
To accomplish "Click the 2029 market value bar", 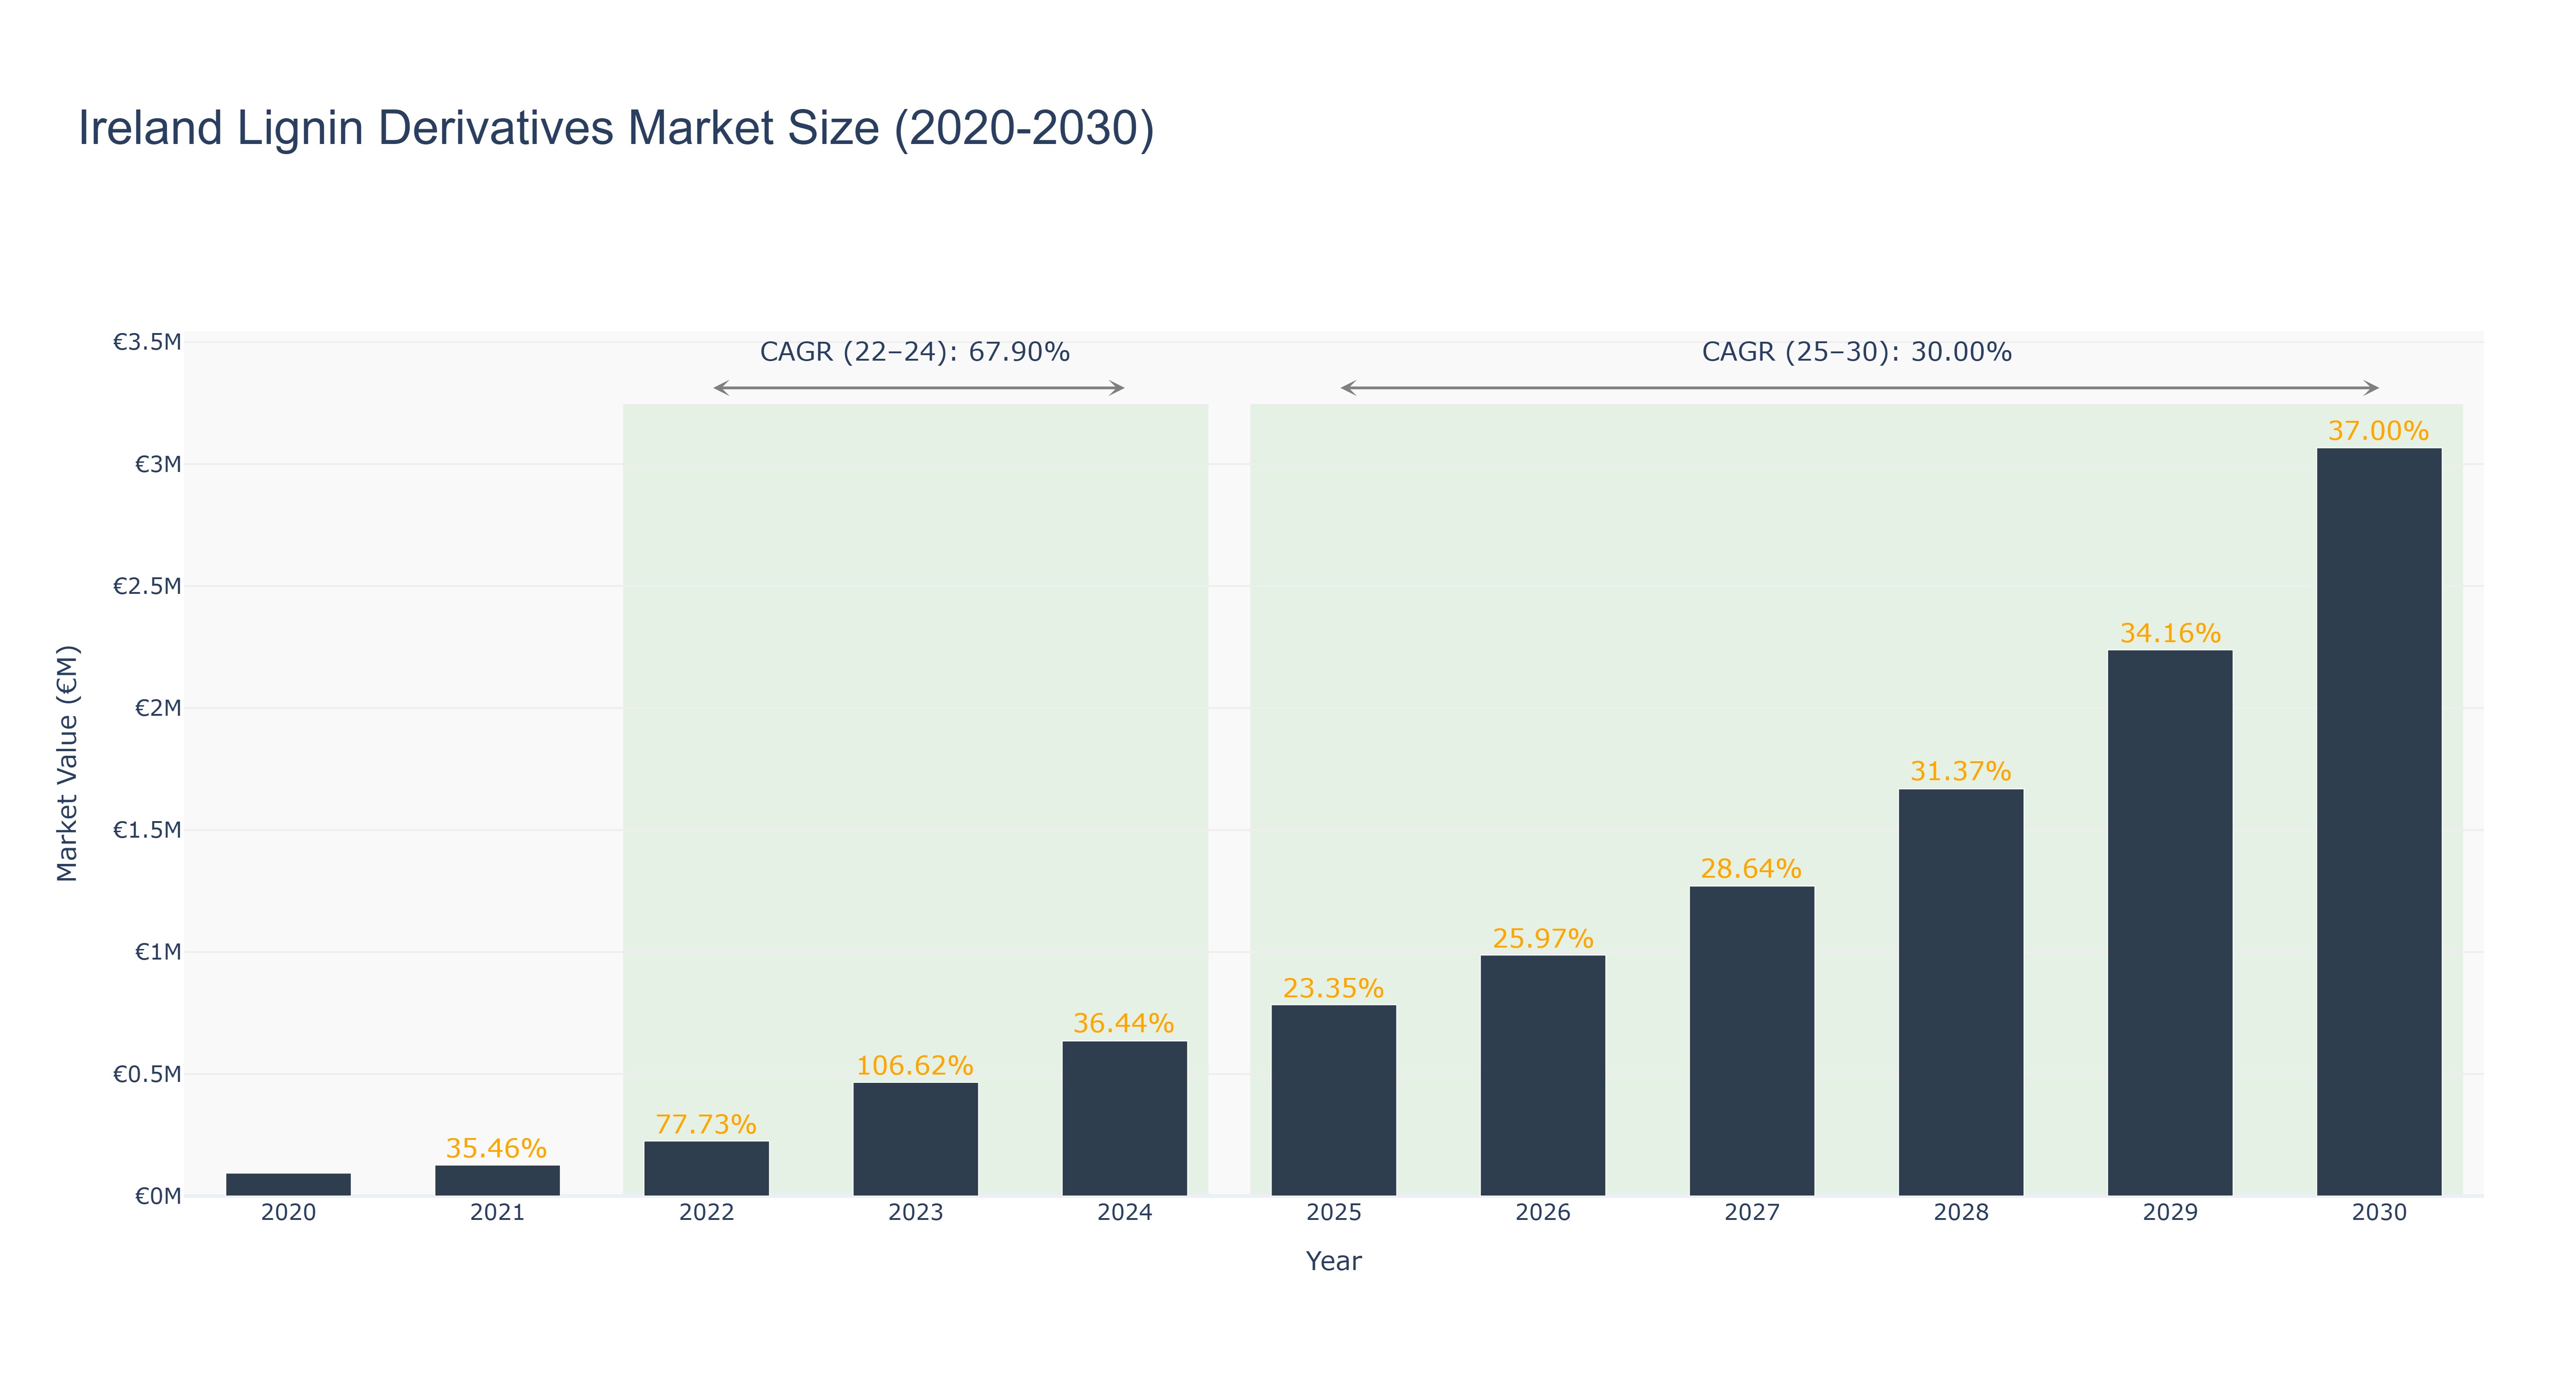I will (2170, 923).
